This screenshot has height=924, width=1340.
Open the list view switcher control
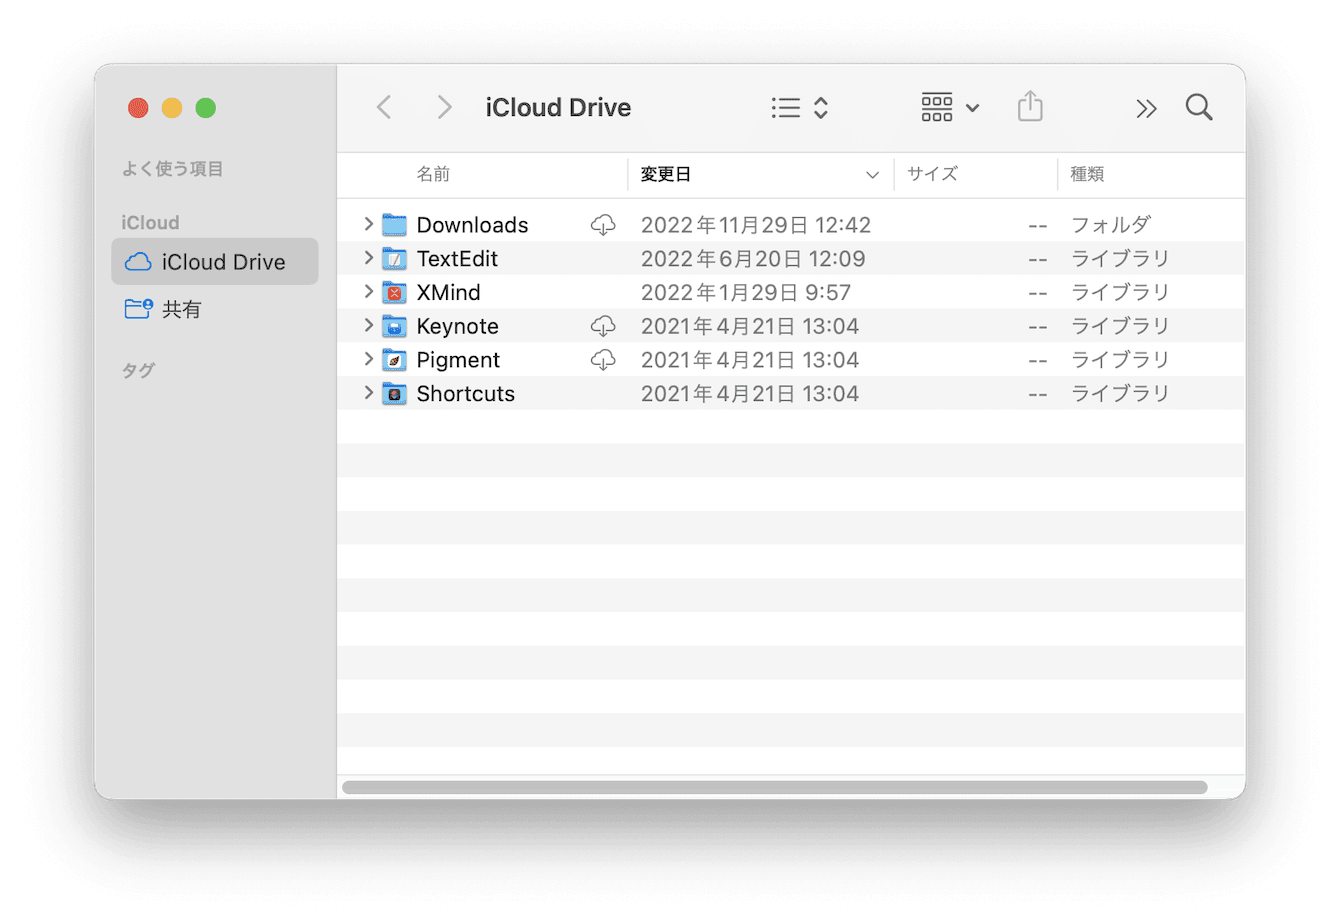800,107
